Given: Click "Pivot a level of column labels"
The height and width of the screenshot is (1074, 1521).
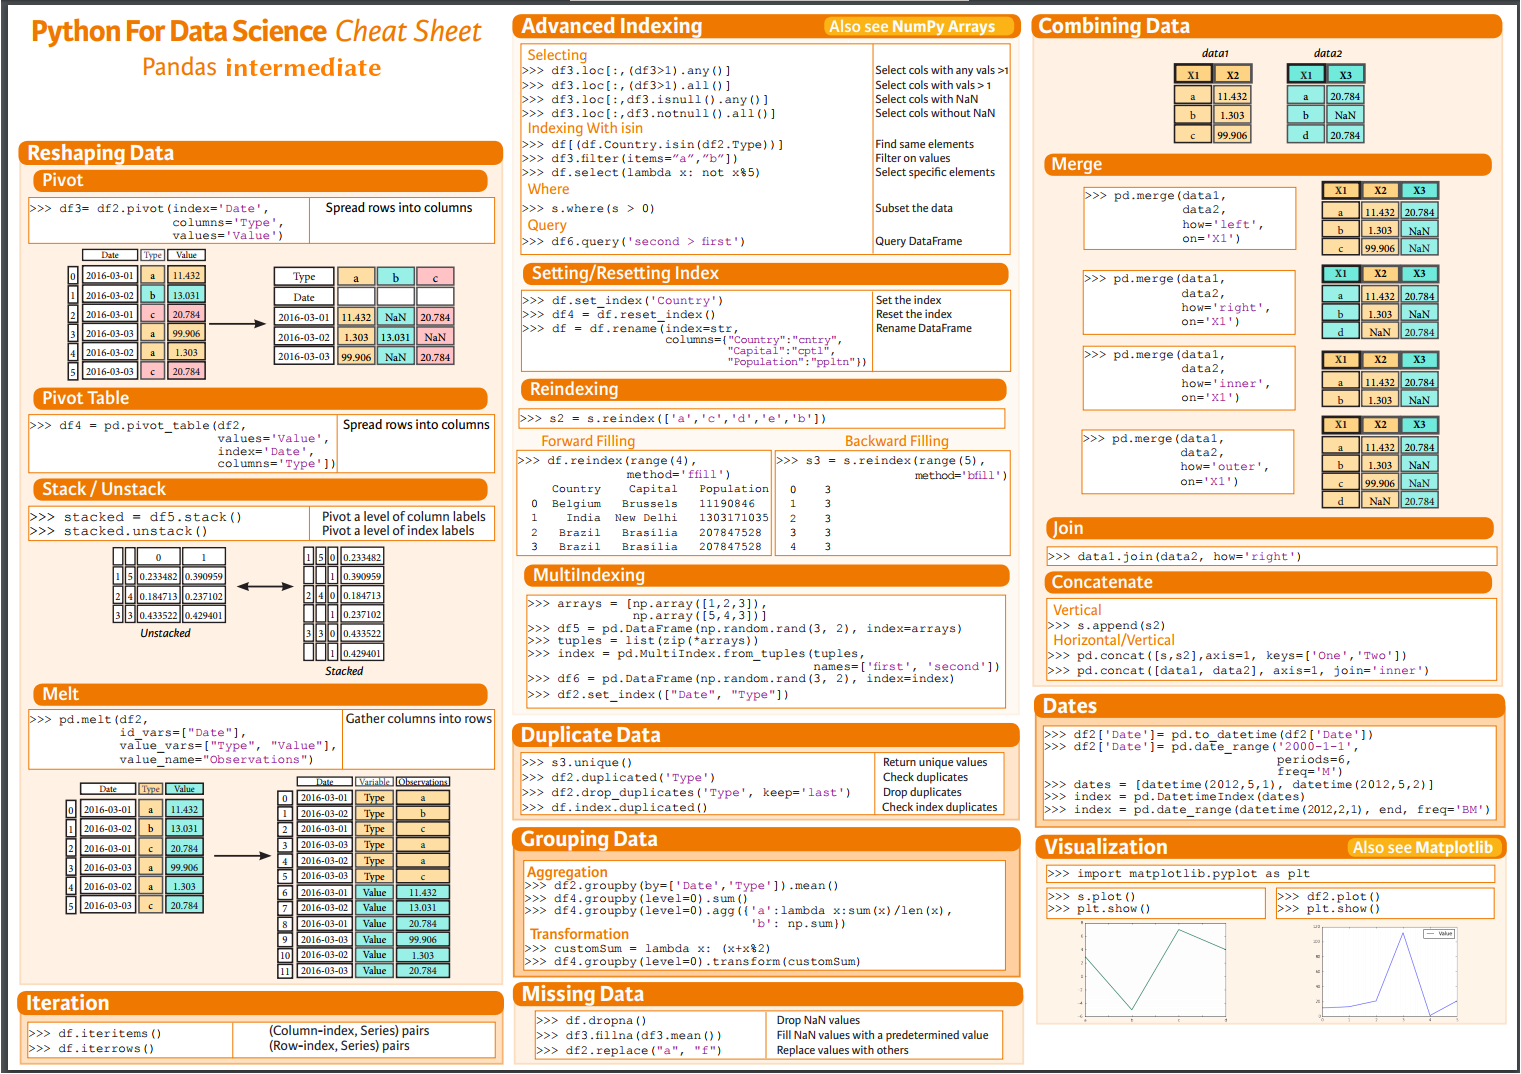Looking at the screenshot, I should coord(404,517).
